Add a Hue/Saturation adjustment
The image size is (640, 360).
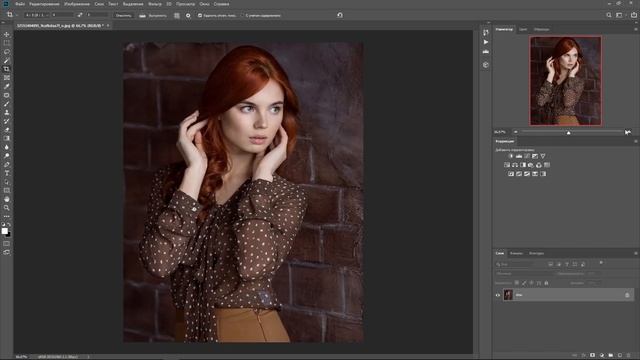507,165
